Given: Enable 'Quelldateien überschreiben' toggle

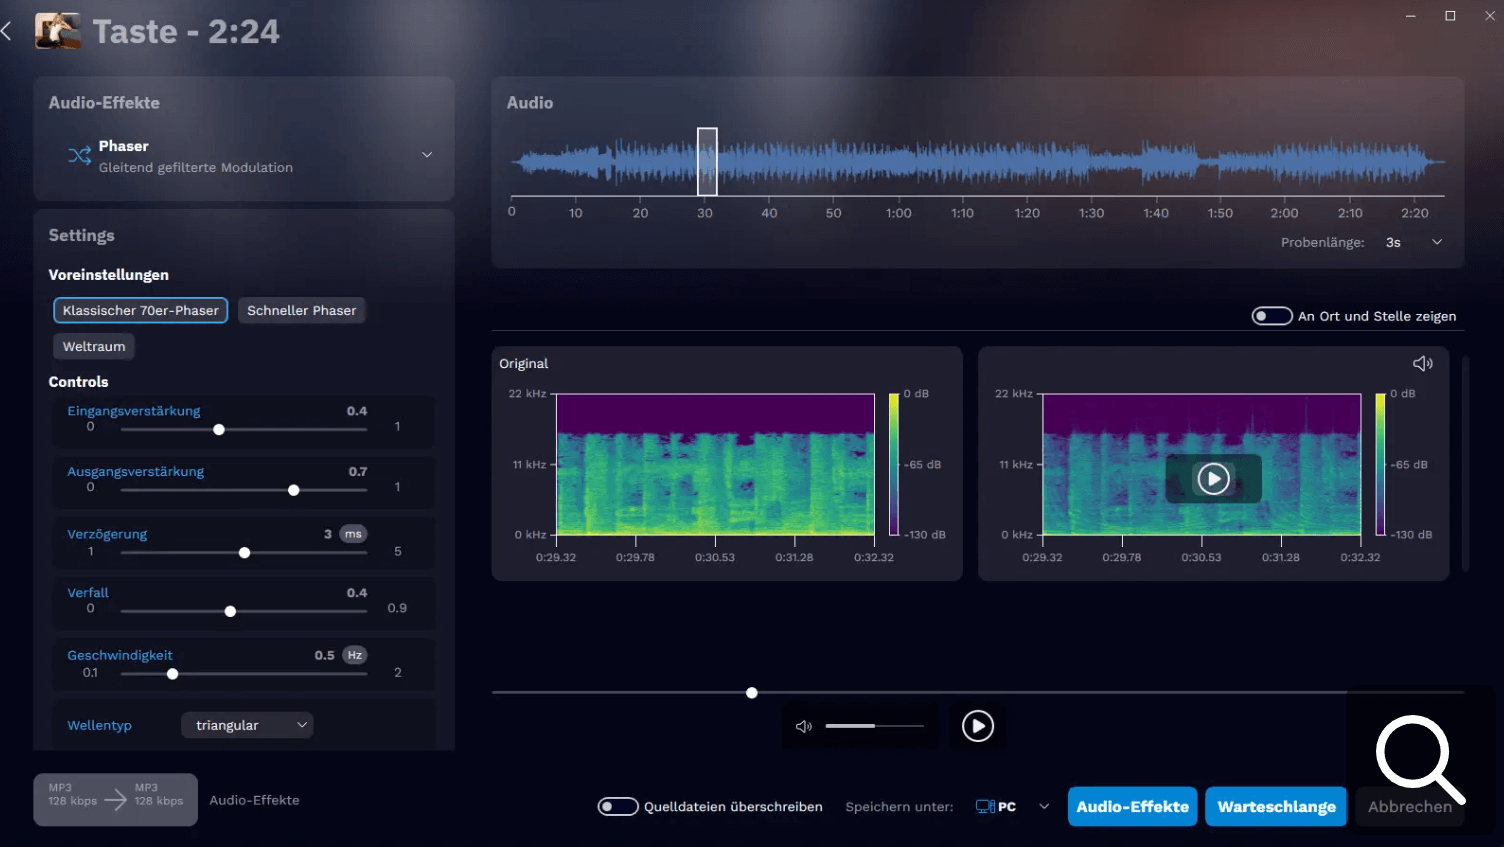Looking at the screenshot, I should click(x=618, y=807).
